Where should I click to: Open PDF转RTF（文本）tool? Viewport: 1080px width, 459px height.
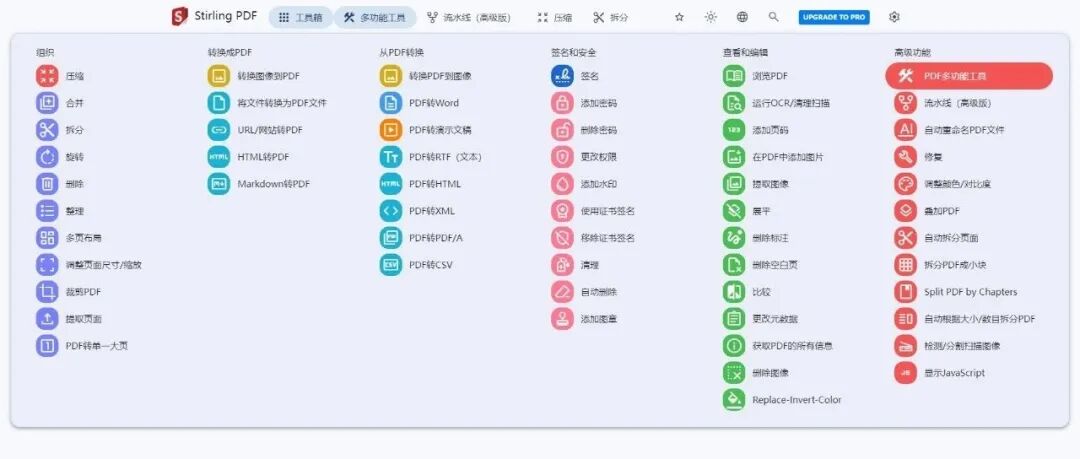(x=430, y=157)
